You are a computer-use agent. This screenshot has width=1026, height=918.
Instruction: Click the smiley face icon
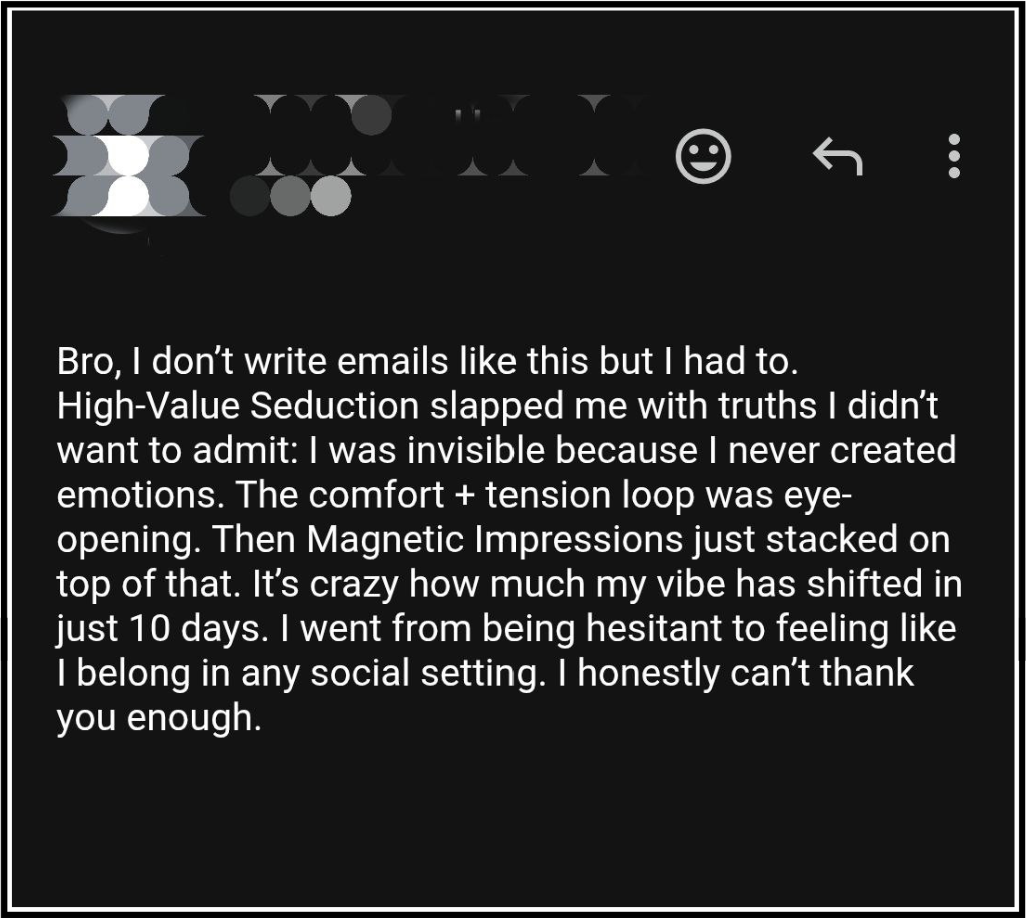click(703, 156)
